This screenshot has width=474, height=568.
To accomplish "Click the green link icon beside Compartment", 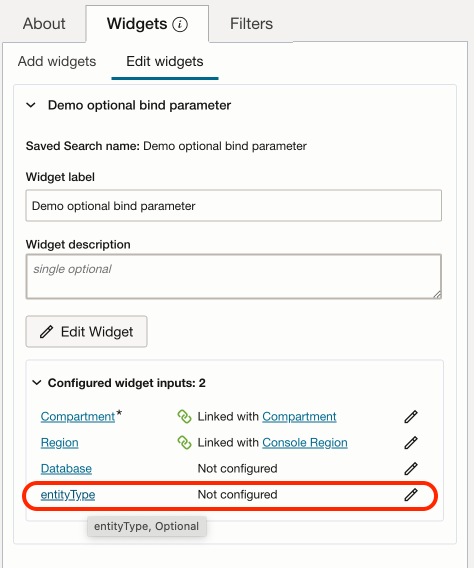I will pyautogui.click(x=184, y=417).
